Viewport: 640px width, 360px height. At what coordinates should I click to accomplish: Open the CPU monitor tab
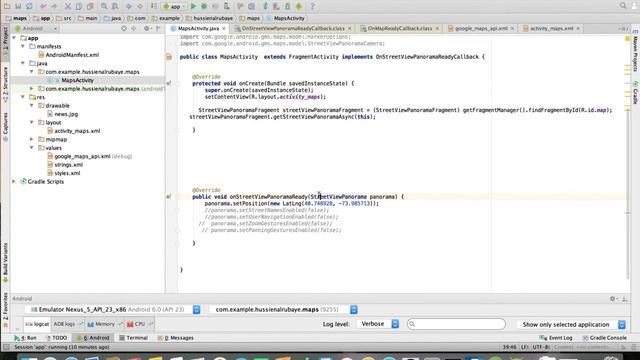coord(139,324)
